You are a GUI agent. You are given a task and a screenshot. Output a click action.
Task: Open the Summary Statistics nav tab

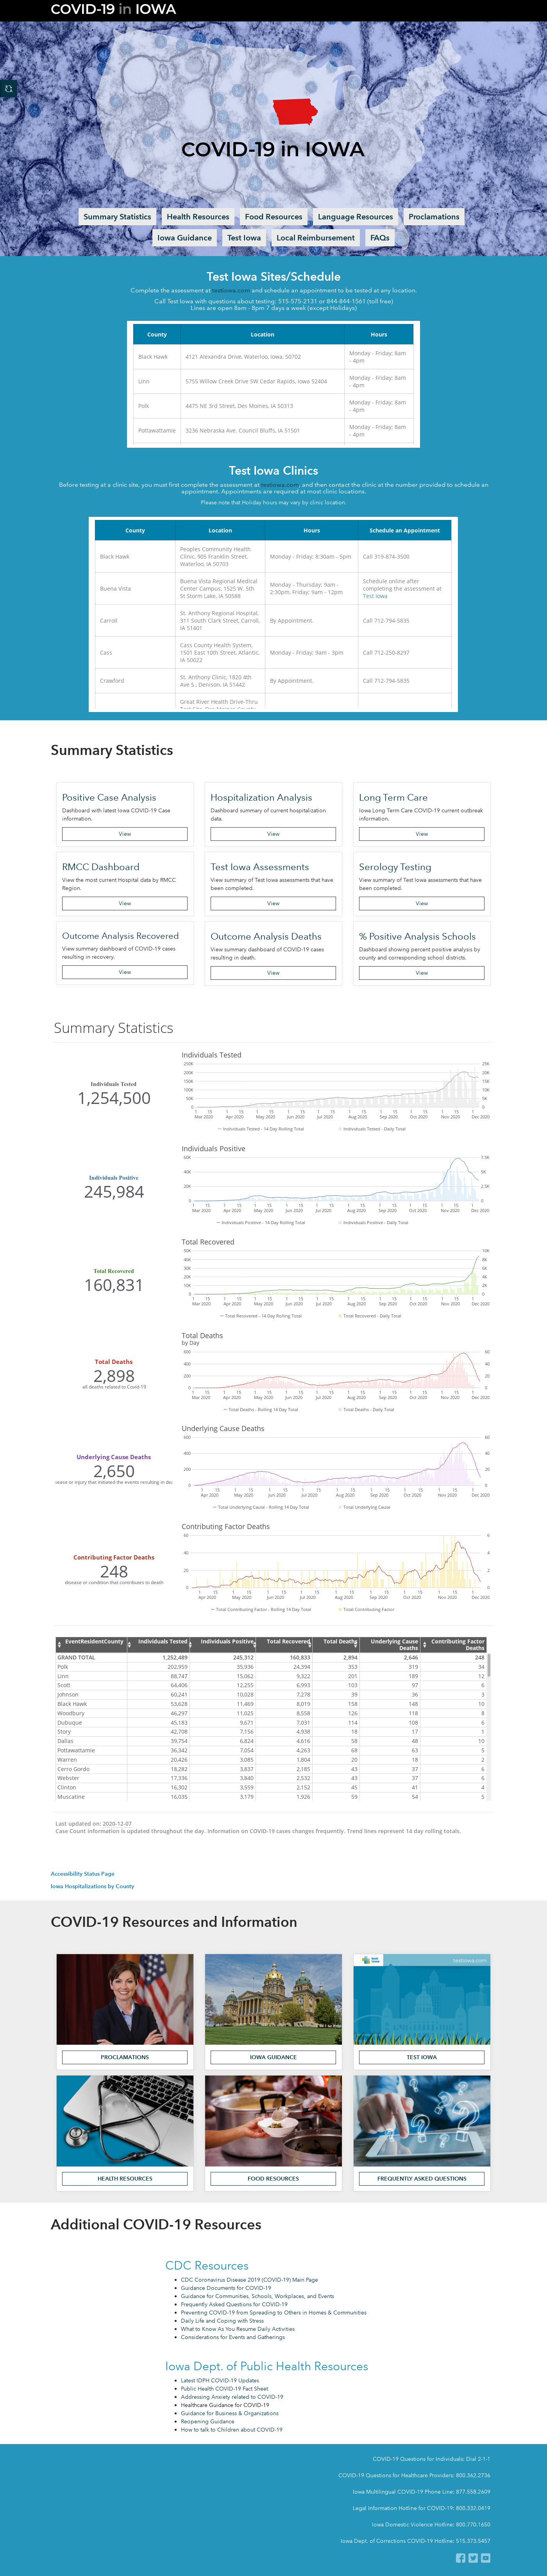117,216
